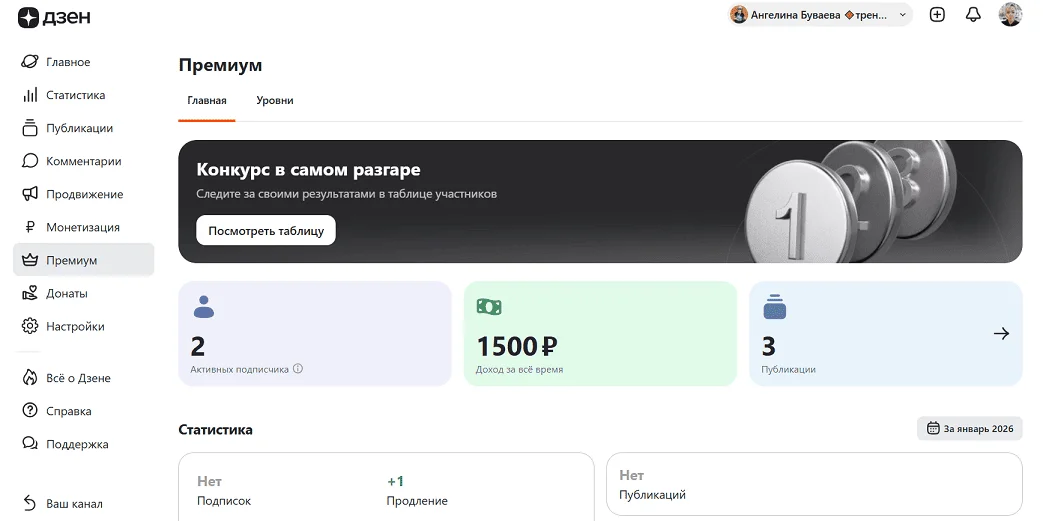Click the 2 active subscribers card
The image size is (1043, 521).
coord(315,333)
